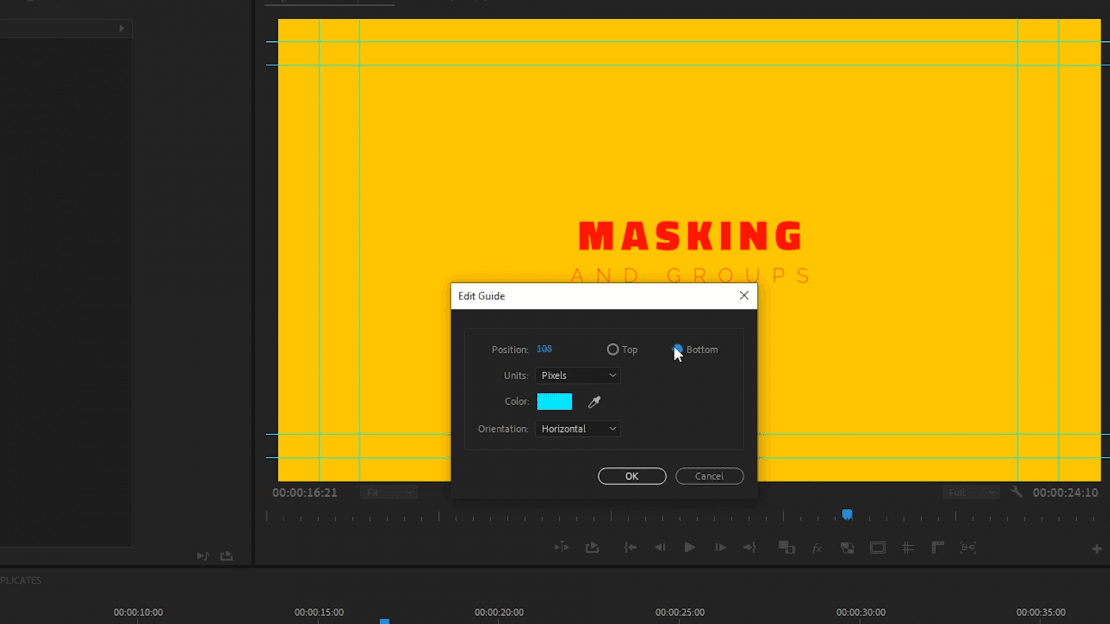Open the Fit zoom level dropdown
The width and height of the screenshot is (1110, 624).
(389, 492)
